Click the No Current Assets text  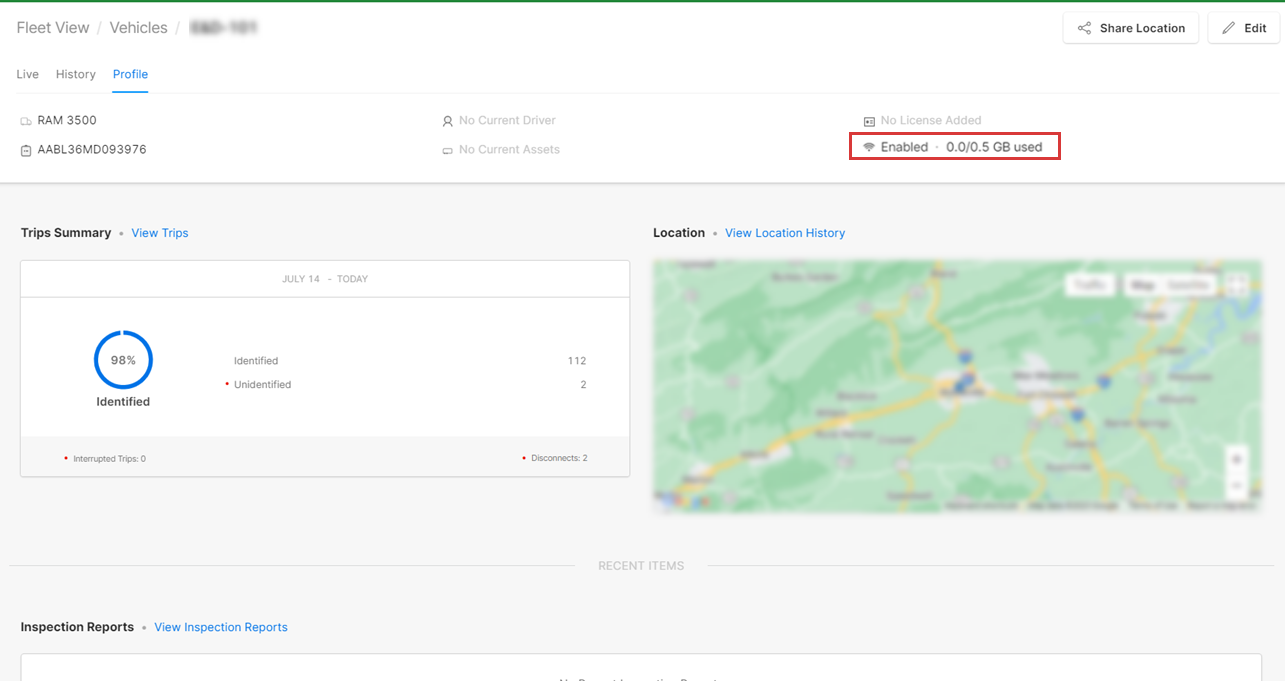(x=509, y=149)
